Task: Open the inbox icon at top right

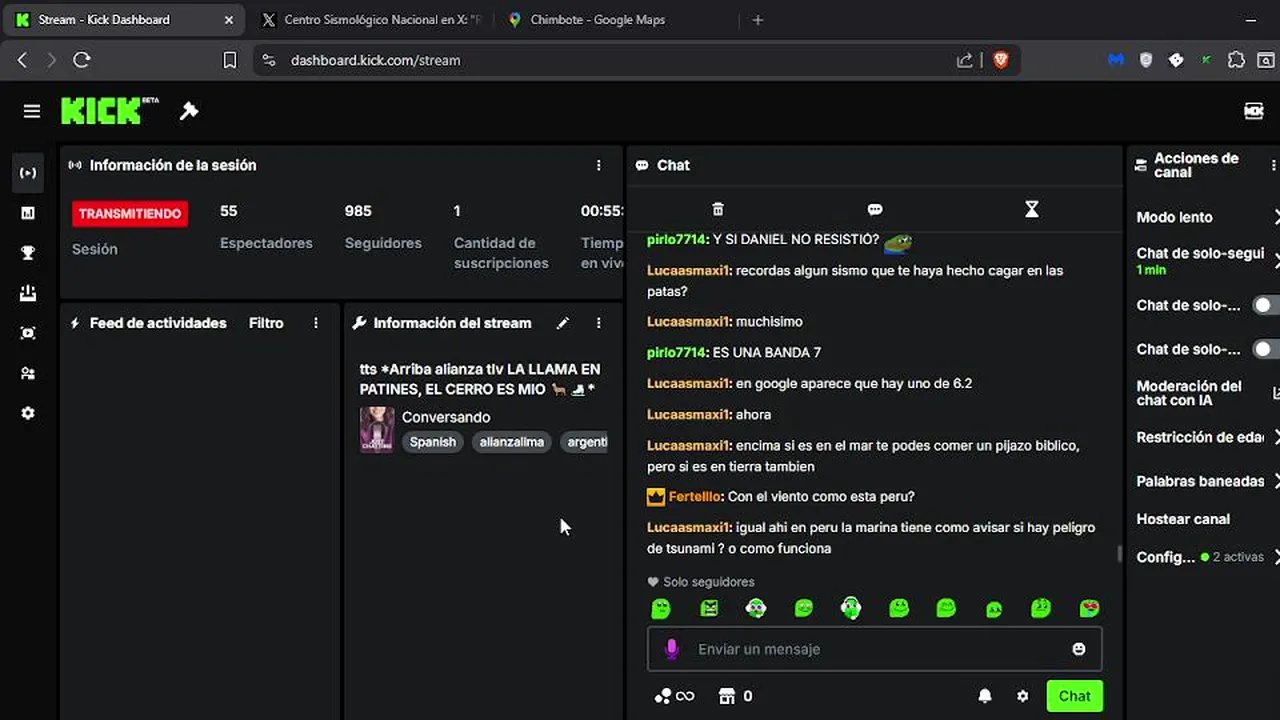Action: coord(1253,111)
